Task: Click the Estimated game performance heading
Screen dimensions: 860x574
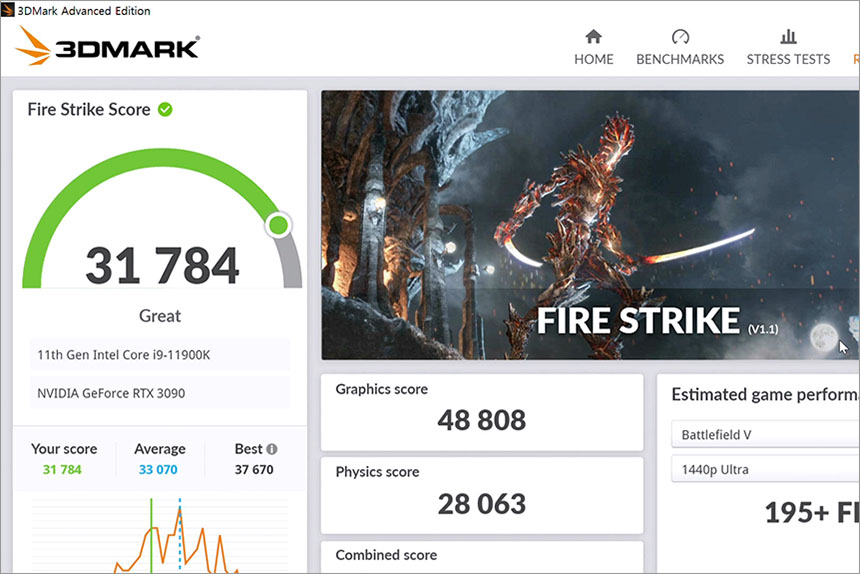Action: coord(765,395)
